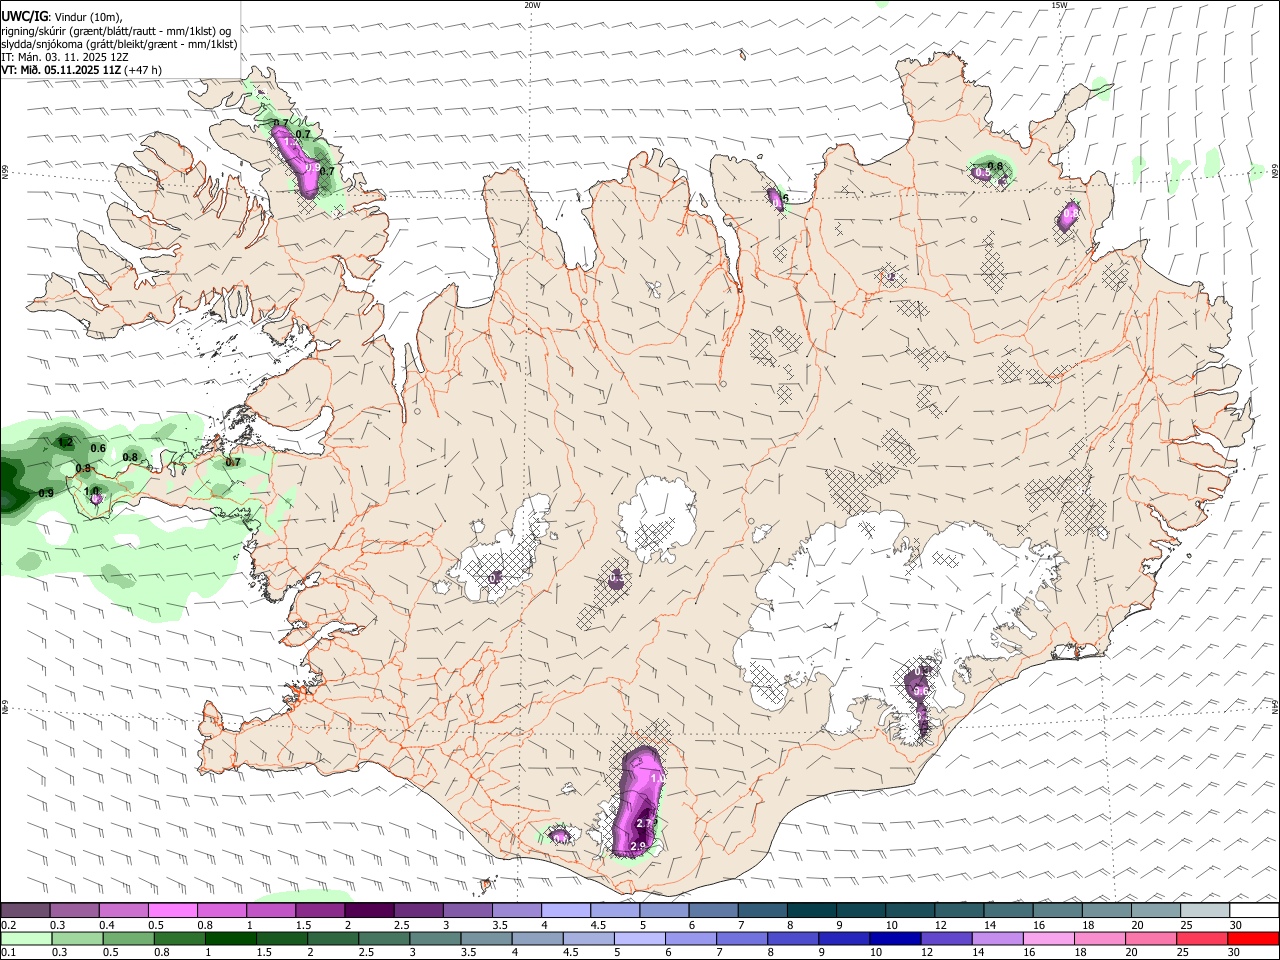Click the '0.2' label on the upper legend
This screenshot has height=960, width=1280.
[8, 925]
